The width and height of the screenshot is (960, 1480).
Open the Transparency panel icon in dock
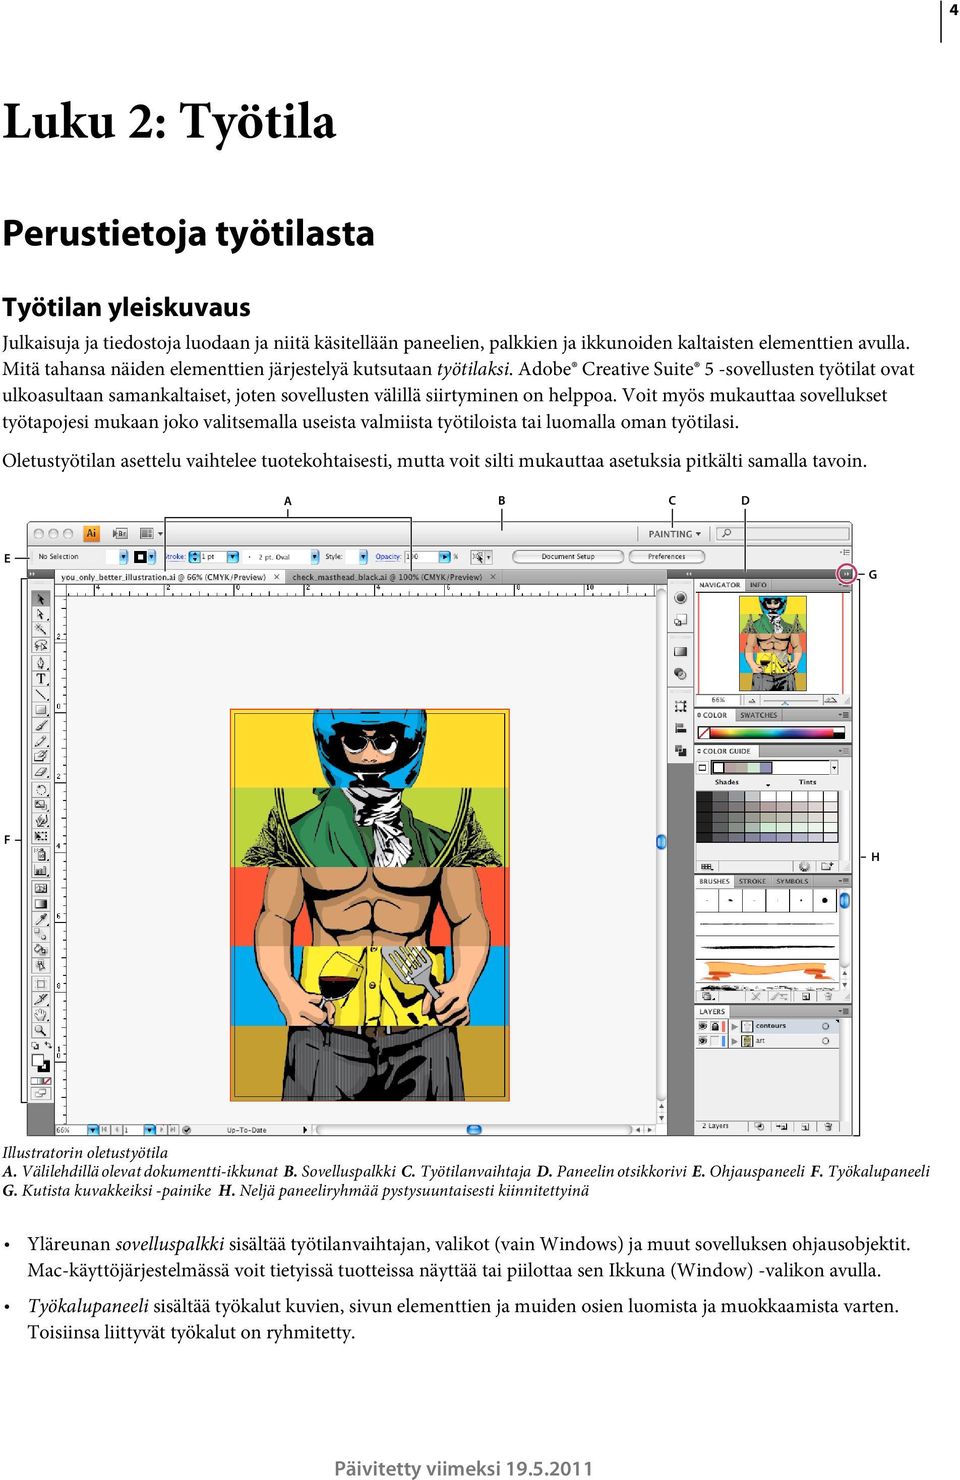680,674
